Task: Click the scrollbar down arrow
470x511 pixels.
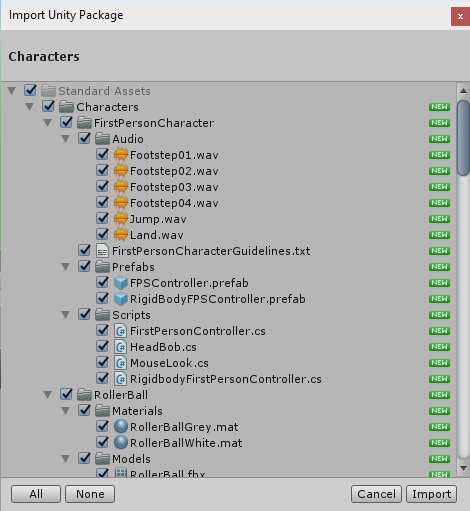Action: click(463, 469)
